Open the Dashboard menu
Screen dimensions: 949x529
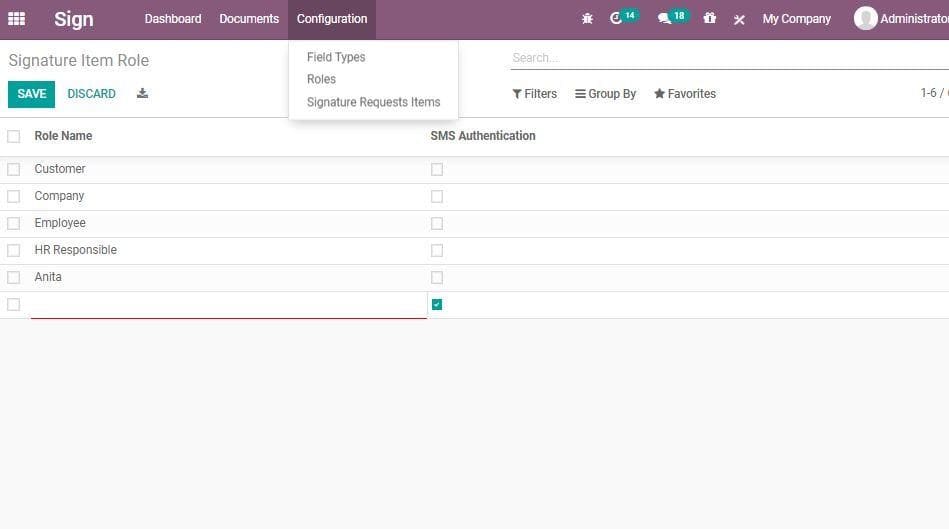(x=172, y=19)
